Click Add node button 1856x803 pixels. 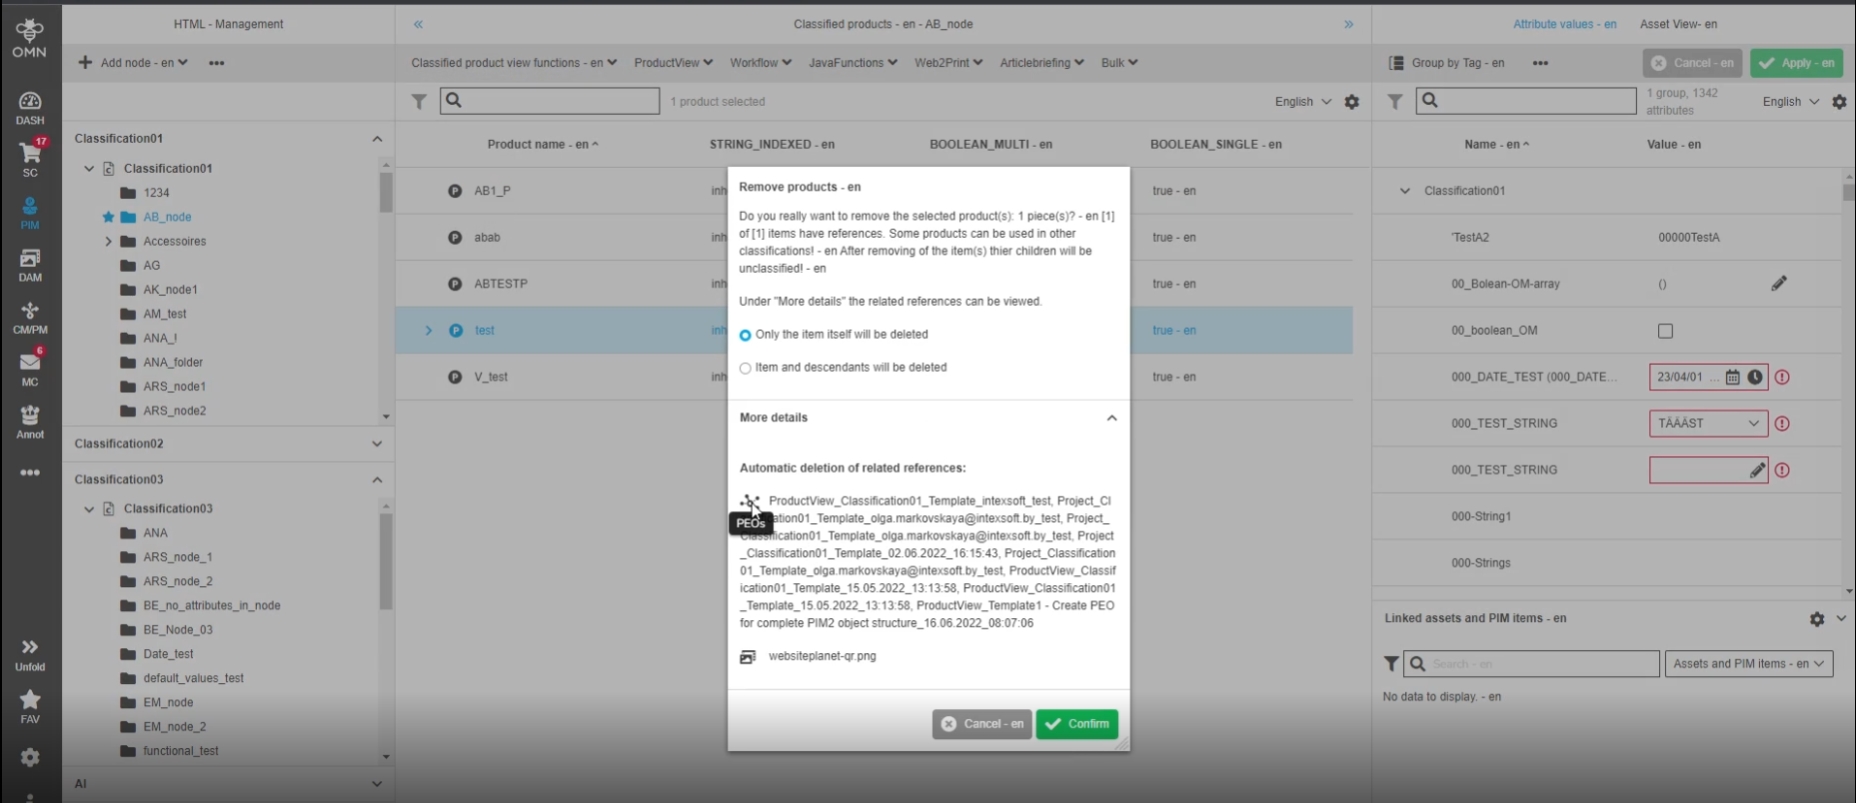(x=133, y=63)
